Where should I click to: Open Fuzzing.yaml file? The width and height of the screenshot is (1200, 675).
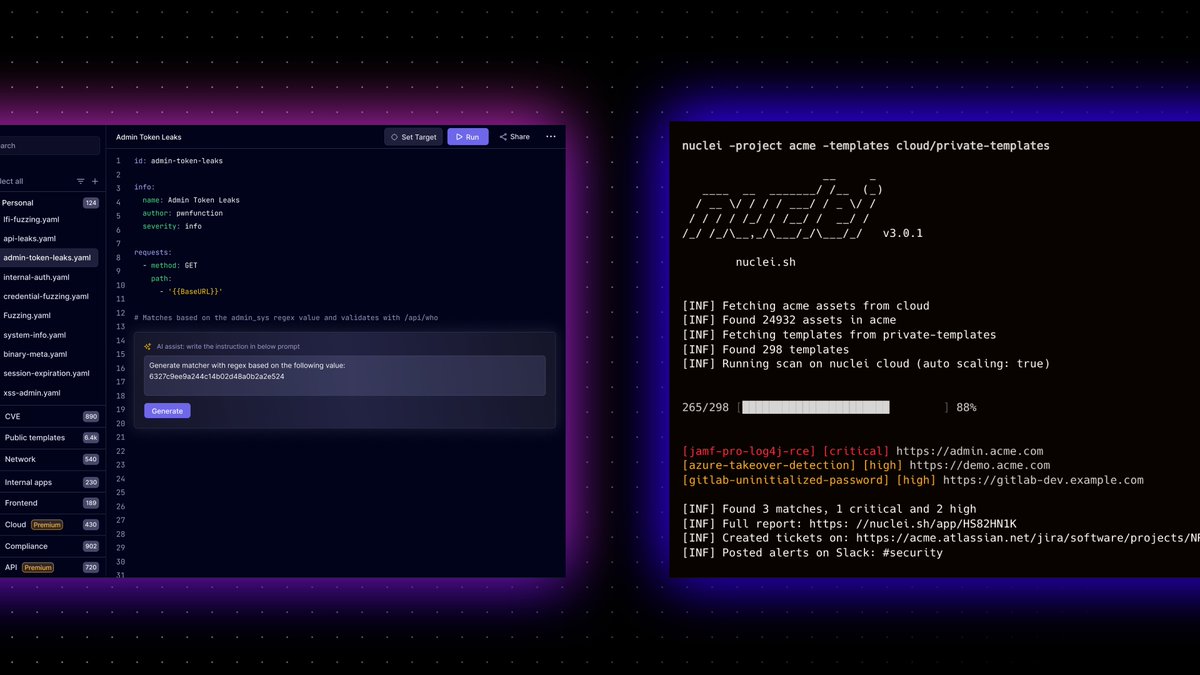coord(27,316)
